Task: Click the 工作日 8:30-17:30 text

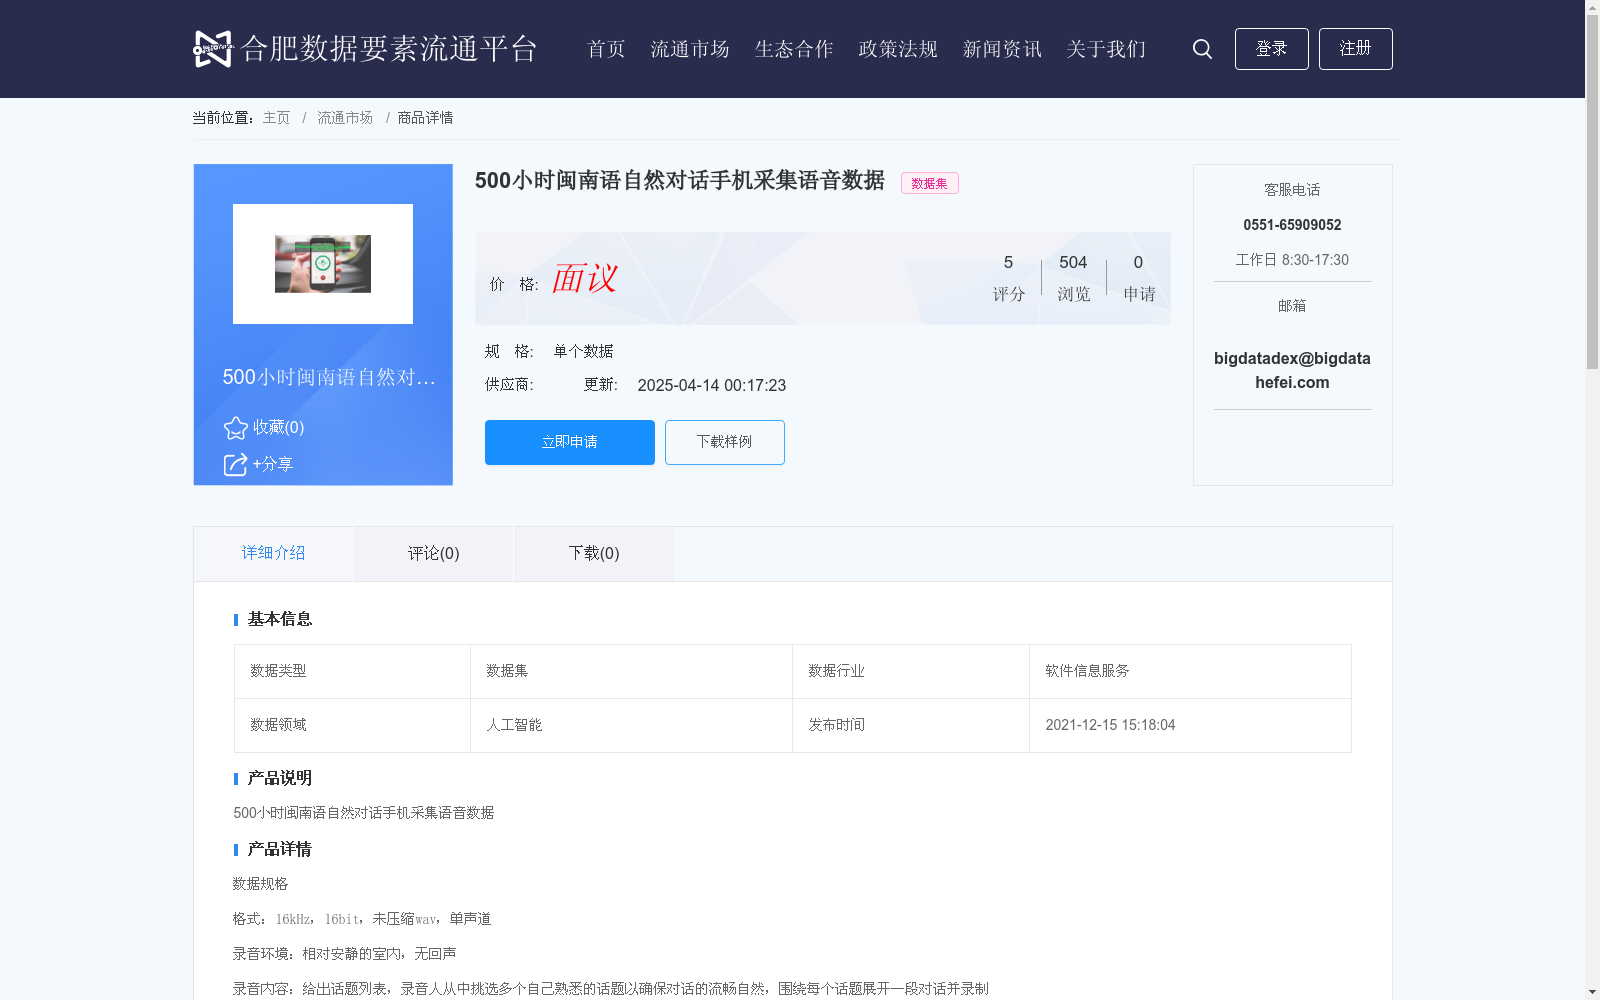Action: click(x=1292, y=260)
